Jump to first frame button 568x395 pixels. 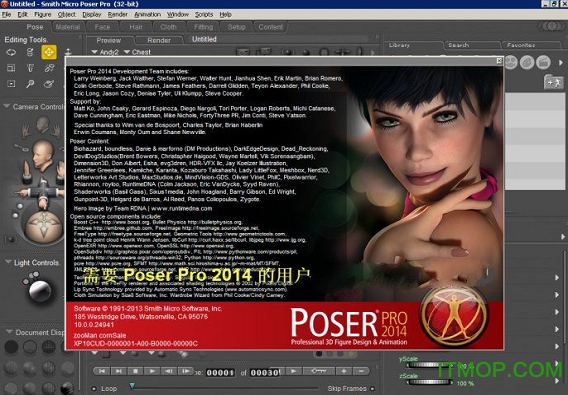pyautogui.click(x=102, y=371)
